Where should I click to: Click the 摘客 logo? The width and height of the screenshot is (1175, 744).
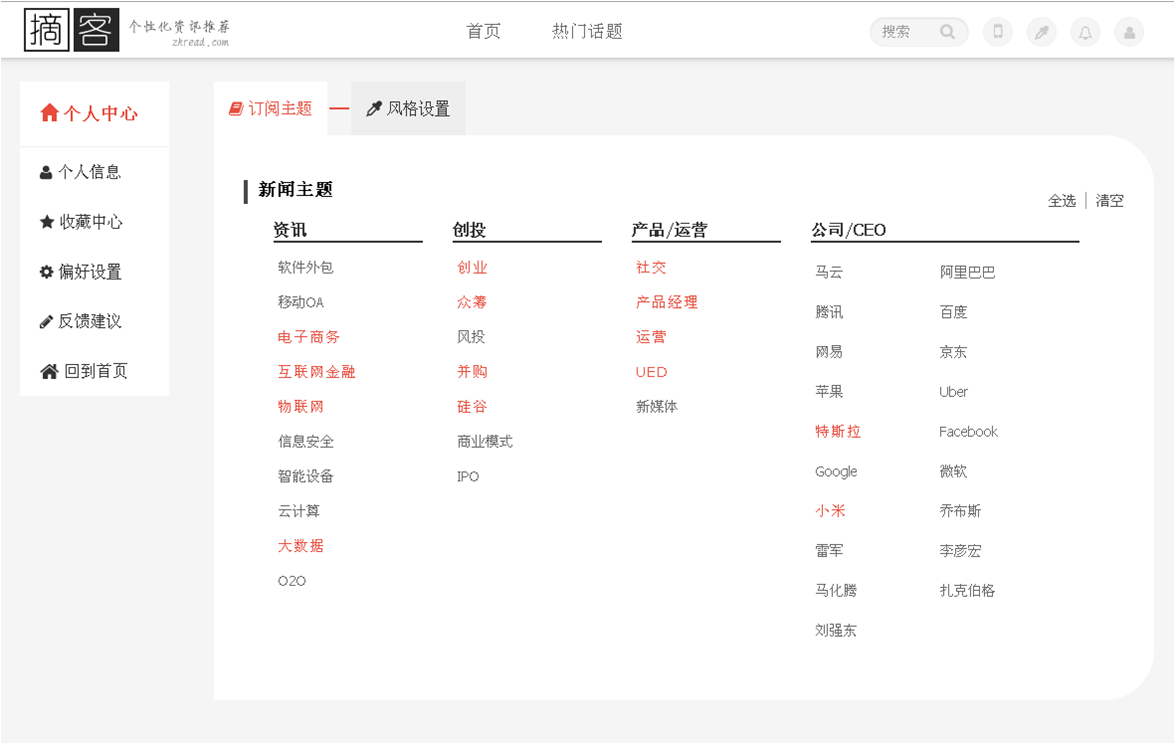point(72,30)
